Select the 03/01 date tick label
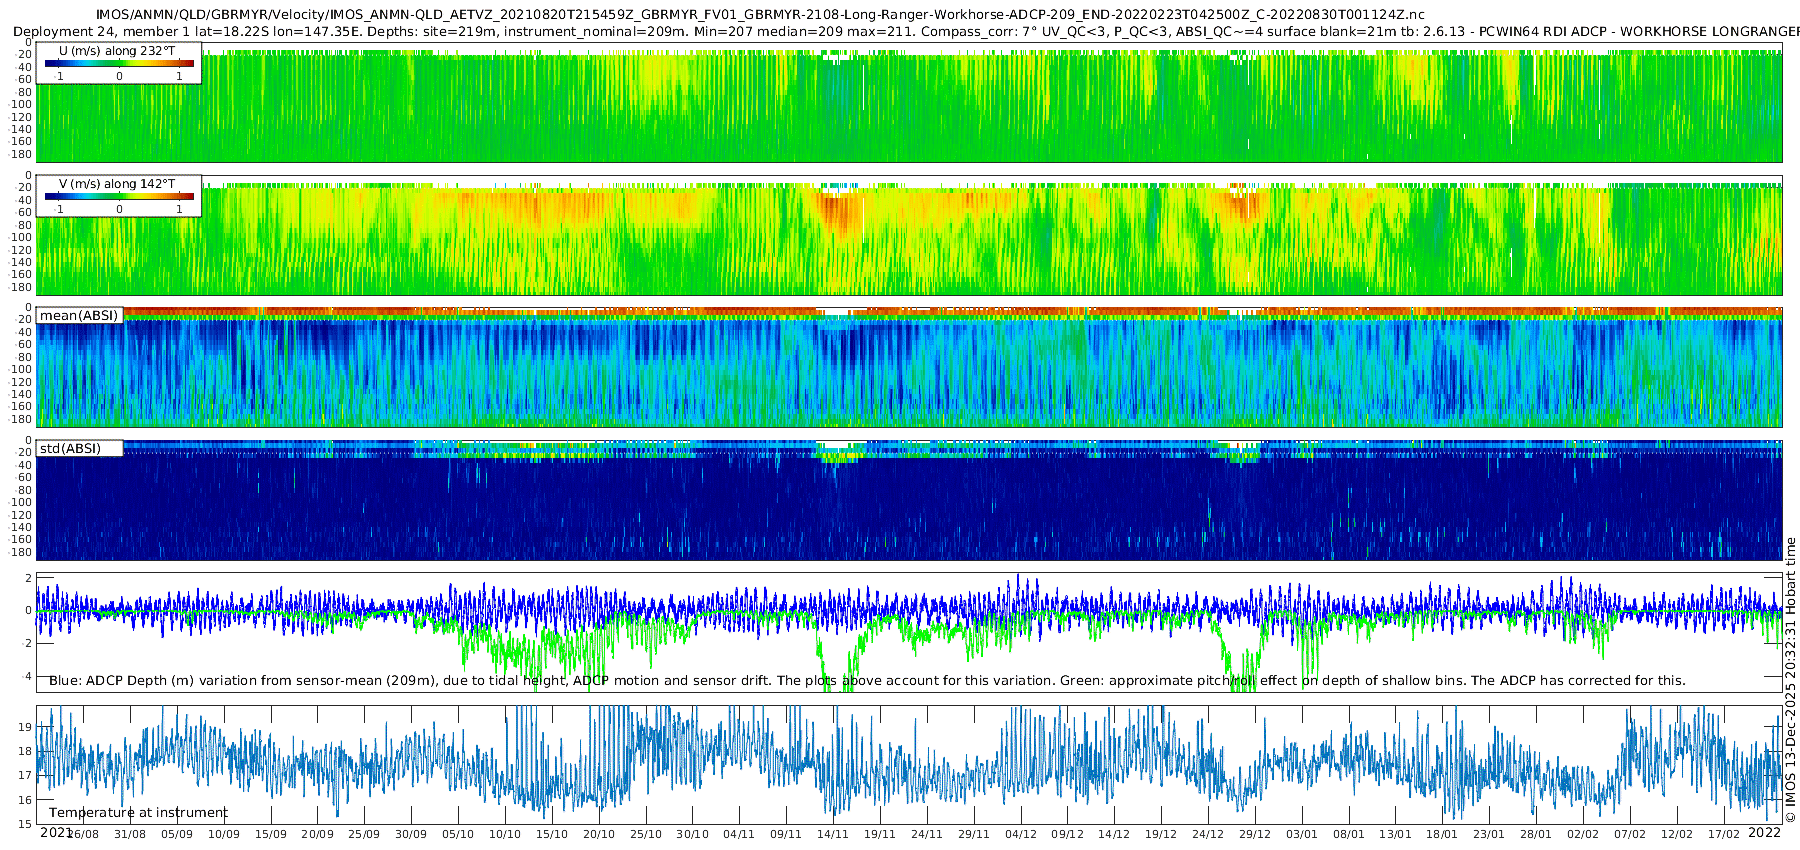The width and height of the screenshot is (1800, 850). tap(1301, 835)
